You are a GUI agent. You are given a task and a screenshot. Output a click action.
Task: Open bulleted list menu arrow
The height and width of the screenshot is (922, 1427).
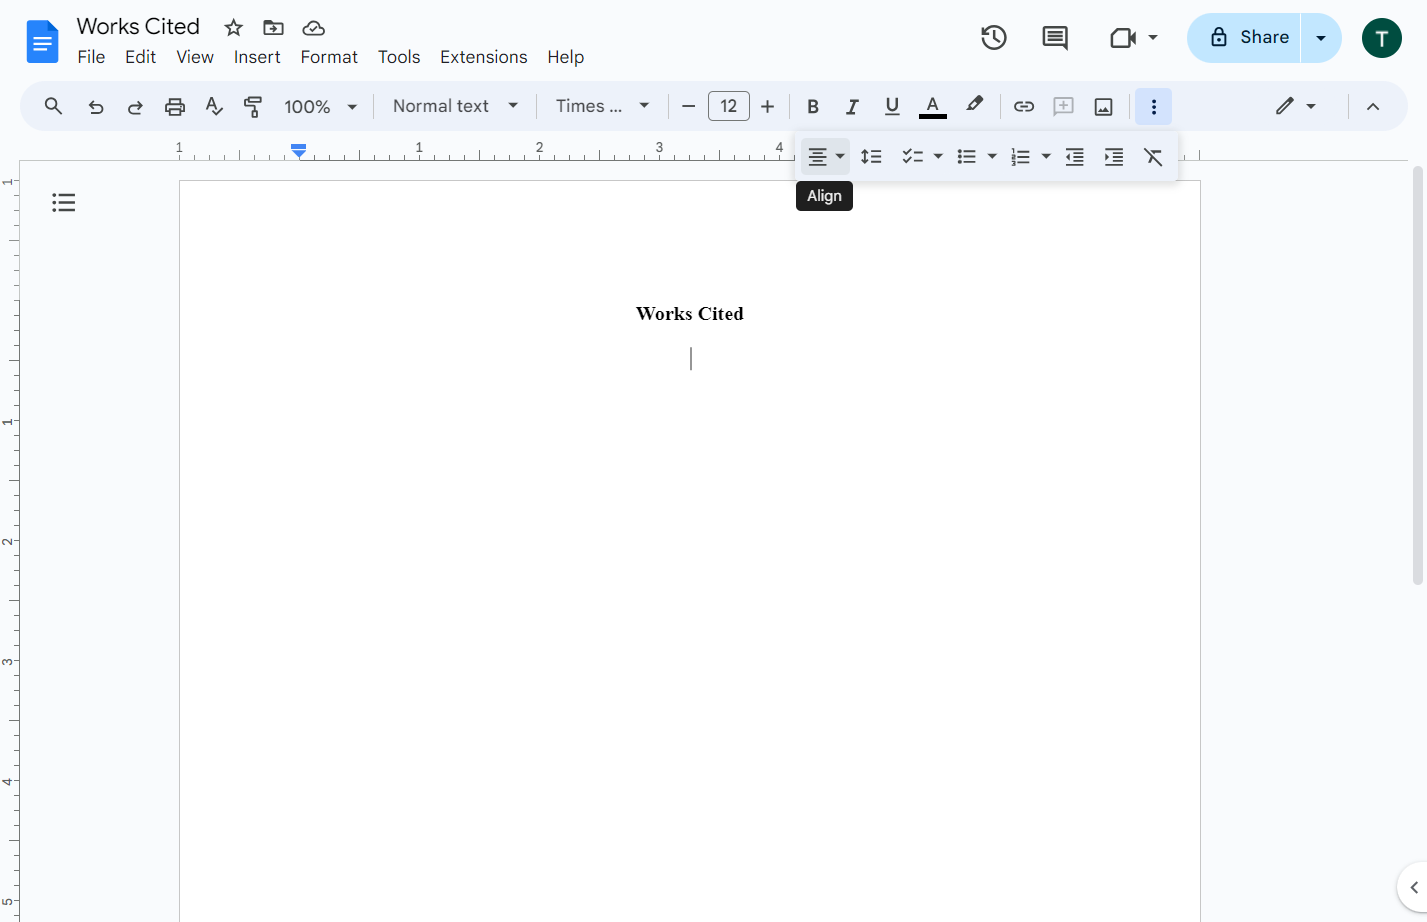click(992, 157)
